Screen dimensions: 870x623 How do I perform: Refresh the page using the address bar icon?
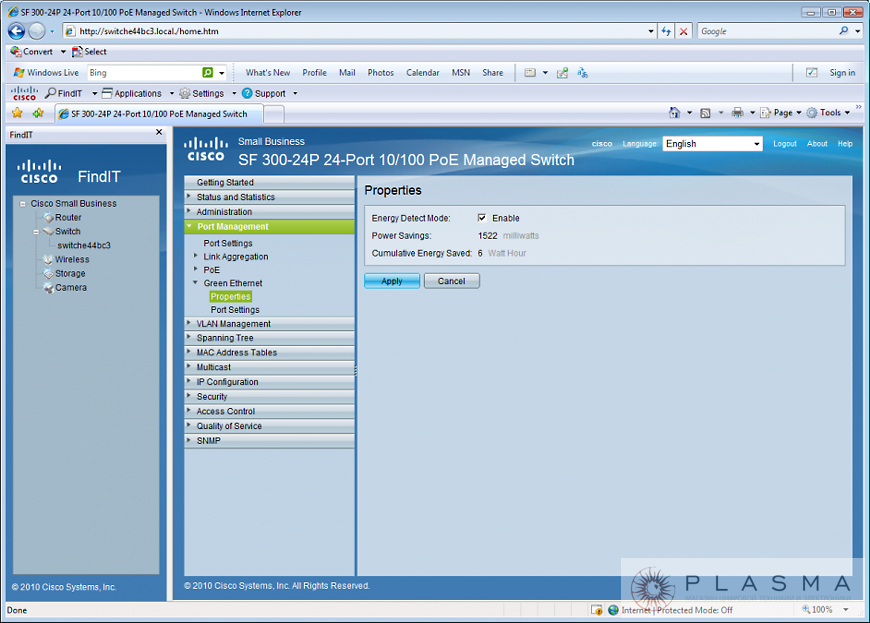(666, 32)
